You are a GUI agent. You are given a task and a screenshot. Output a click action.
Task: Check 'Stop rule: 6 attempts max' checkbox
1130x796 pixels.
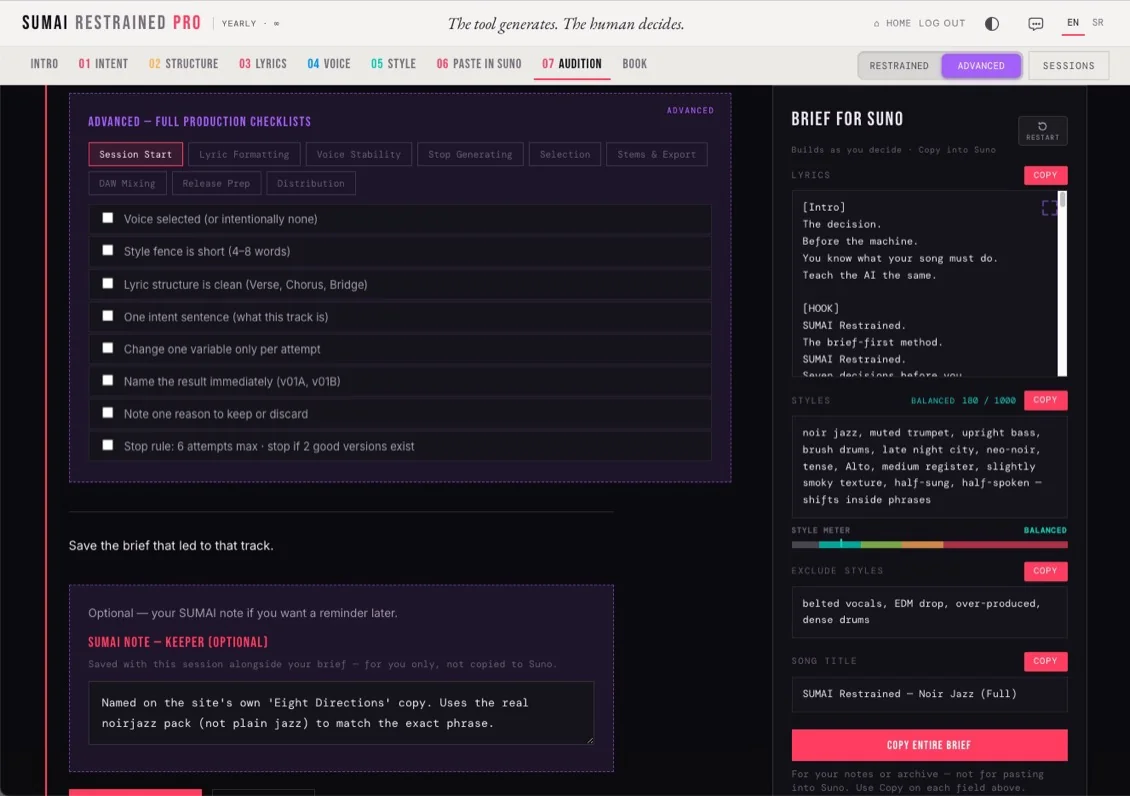click(107, 445)
